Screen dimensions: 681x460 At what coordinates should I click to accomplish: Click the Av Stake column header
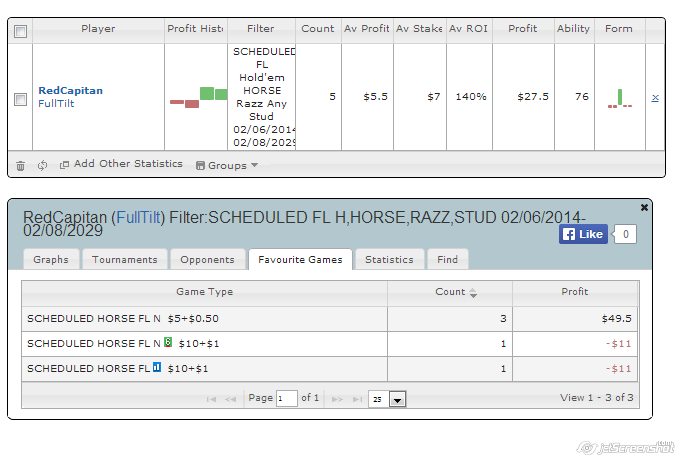coord(420,29)
